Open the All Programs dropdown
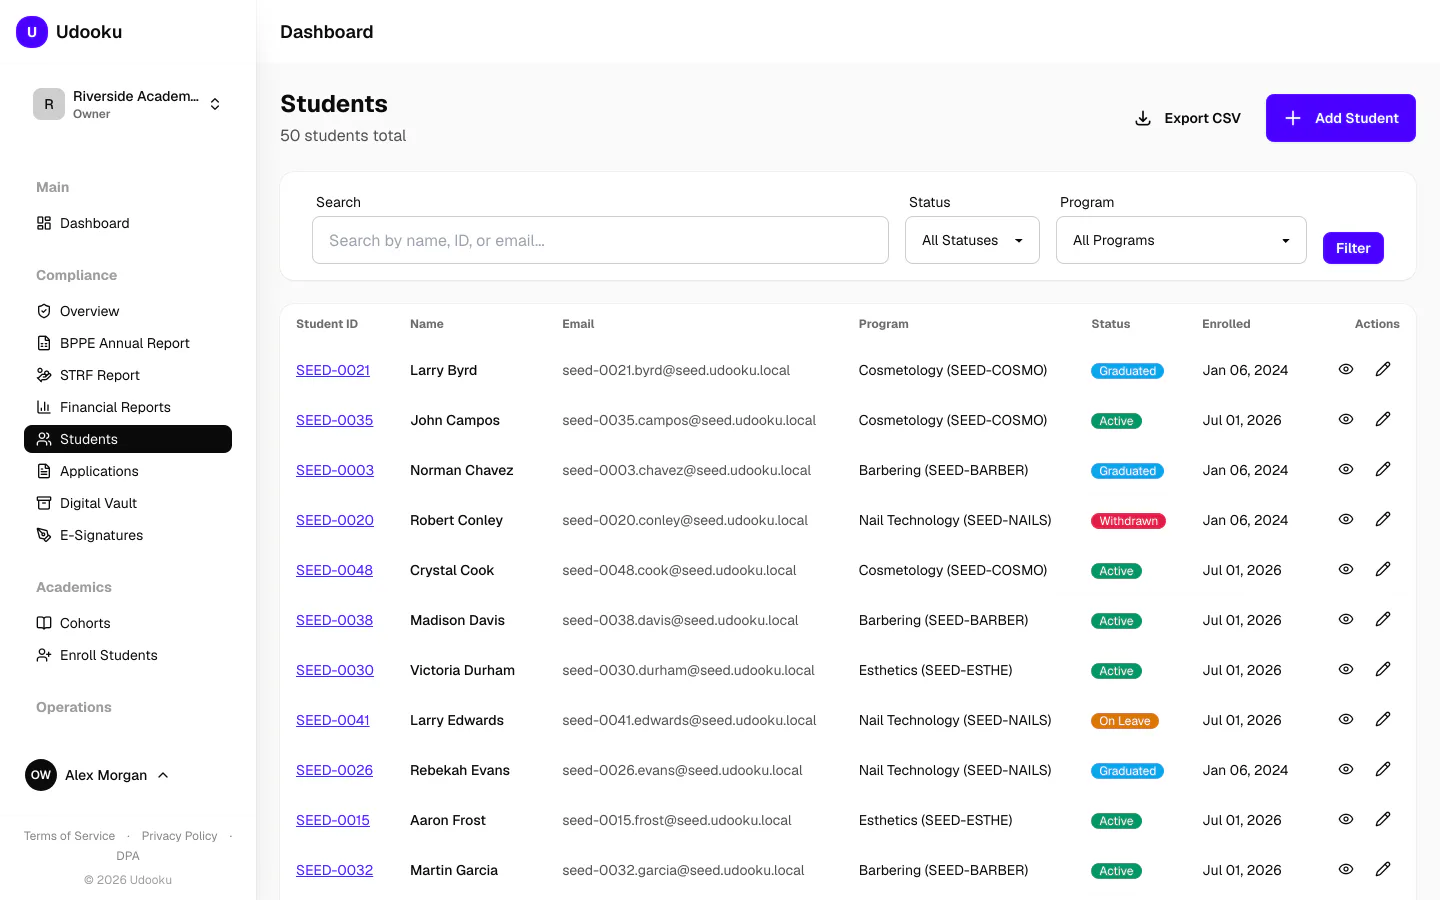 1181,240
